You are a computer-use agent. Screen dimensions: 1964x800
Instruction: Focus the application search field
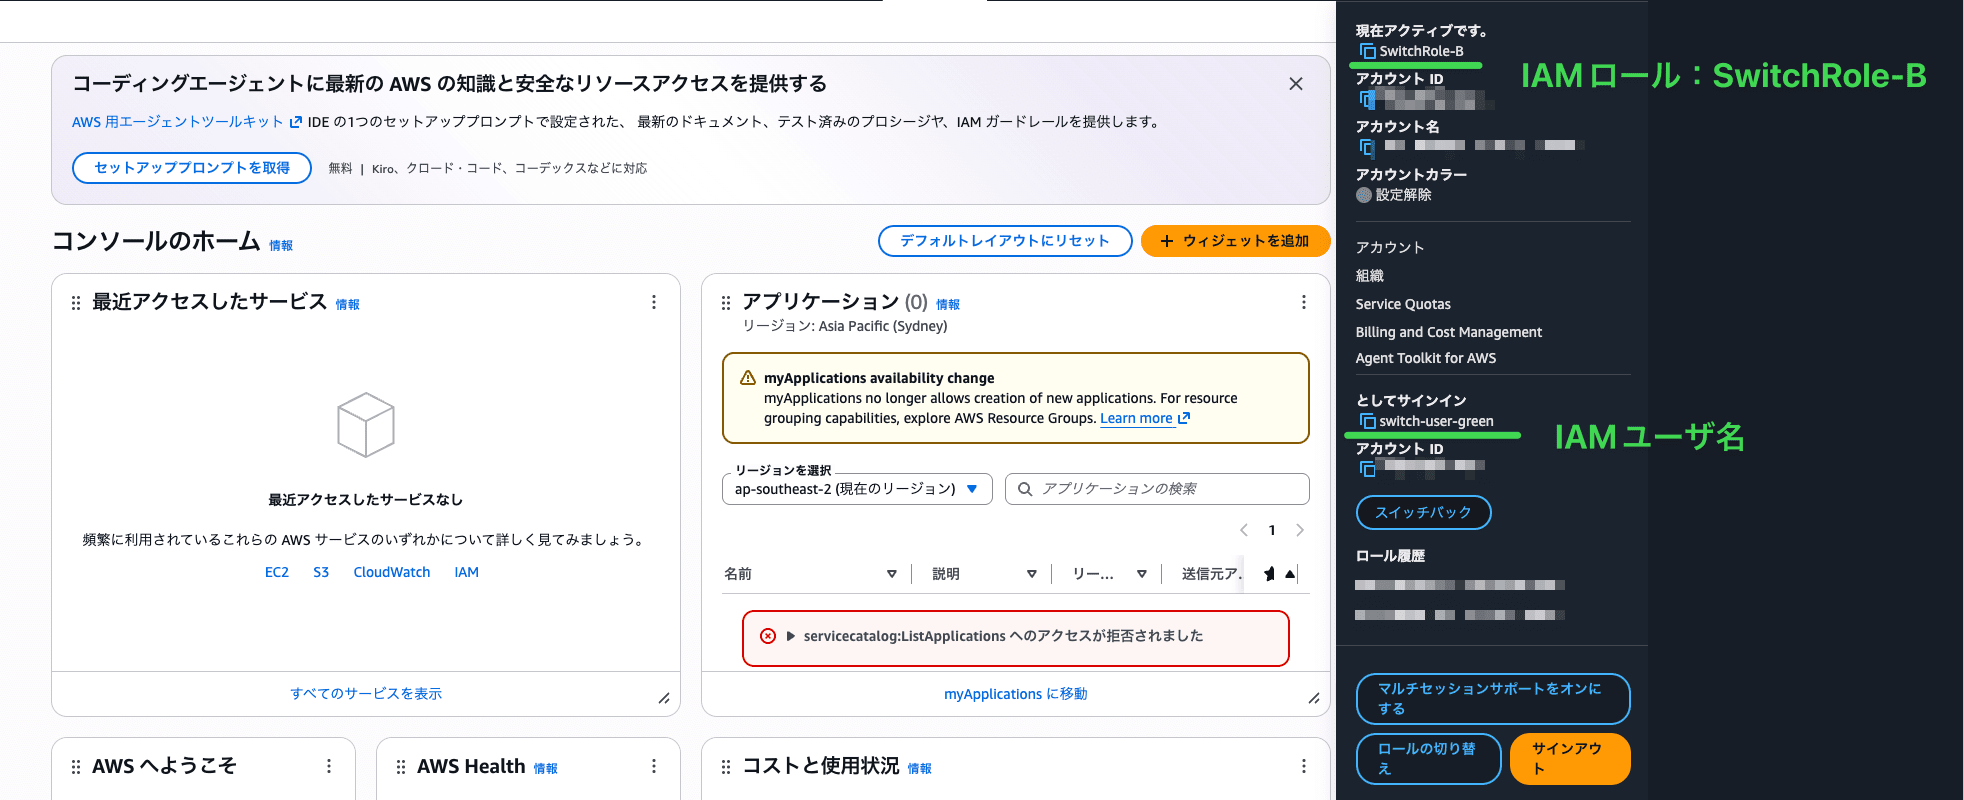1157,489
